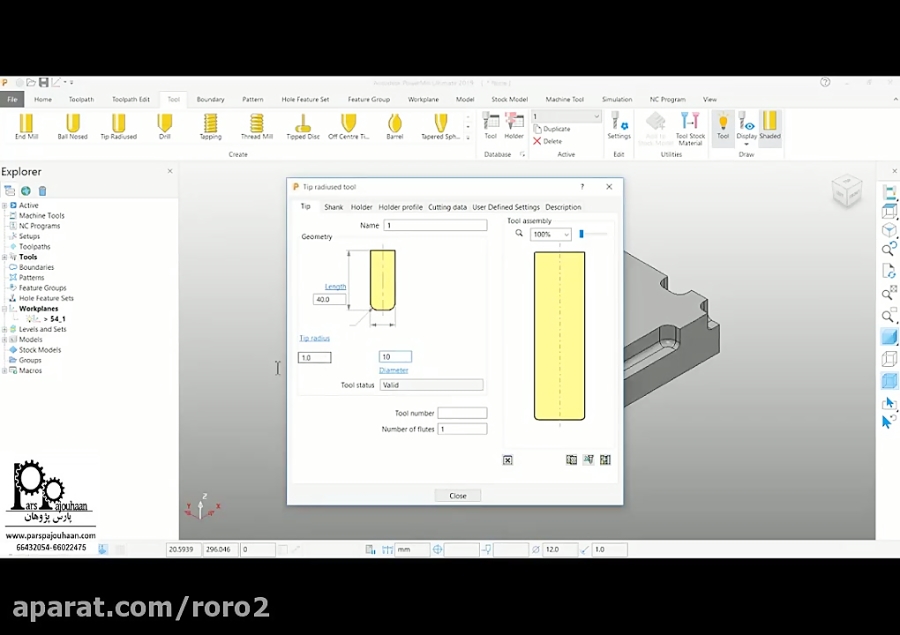Select the End Mill tool creation icon
Viewport: 900px width, 635px height.
coord(27,125)
